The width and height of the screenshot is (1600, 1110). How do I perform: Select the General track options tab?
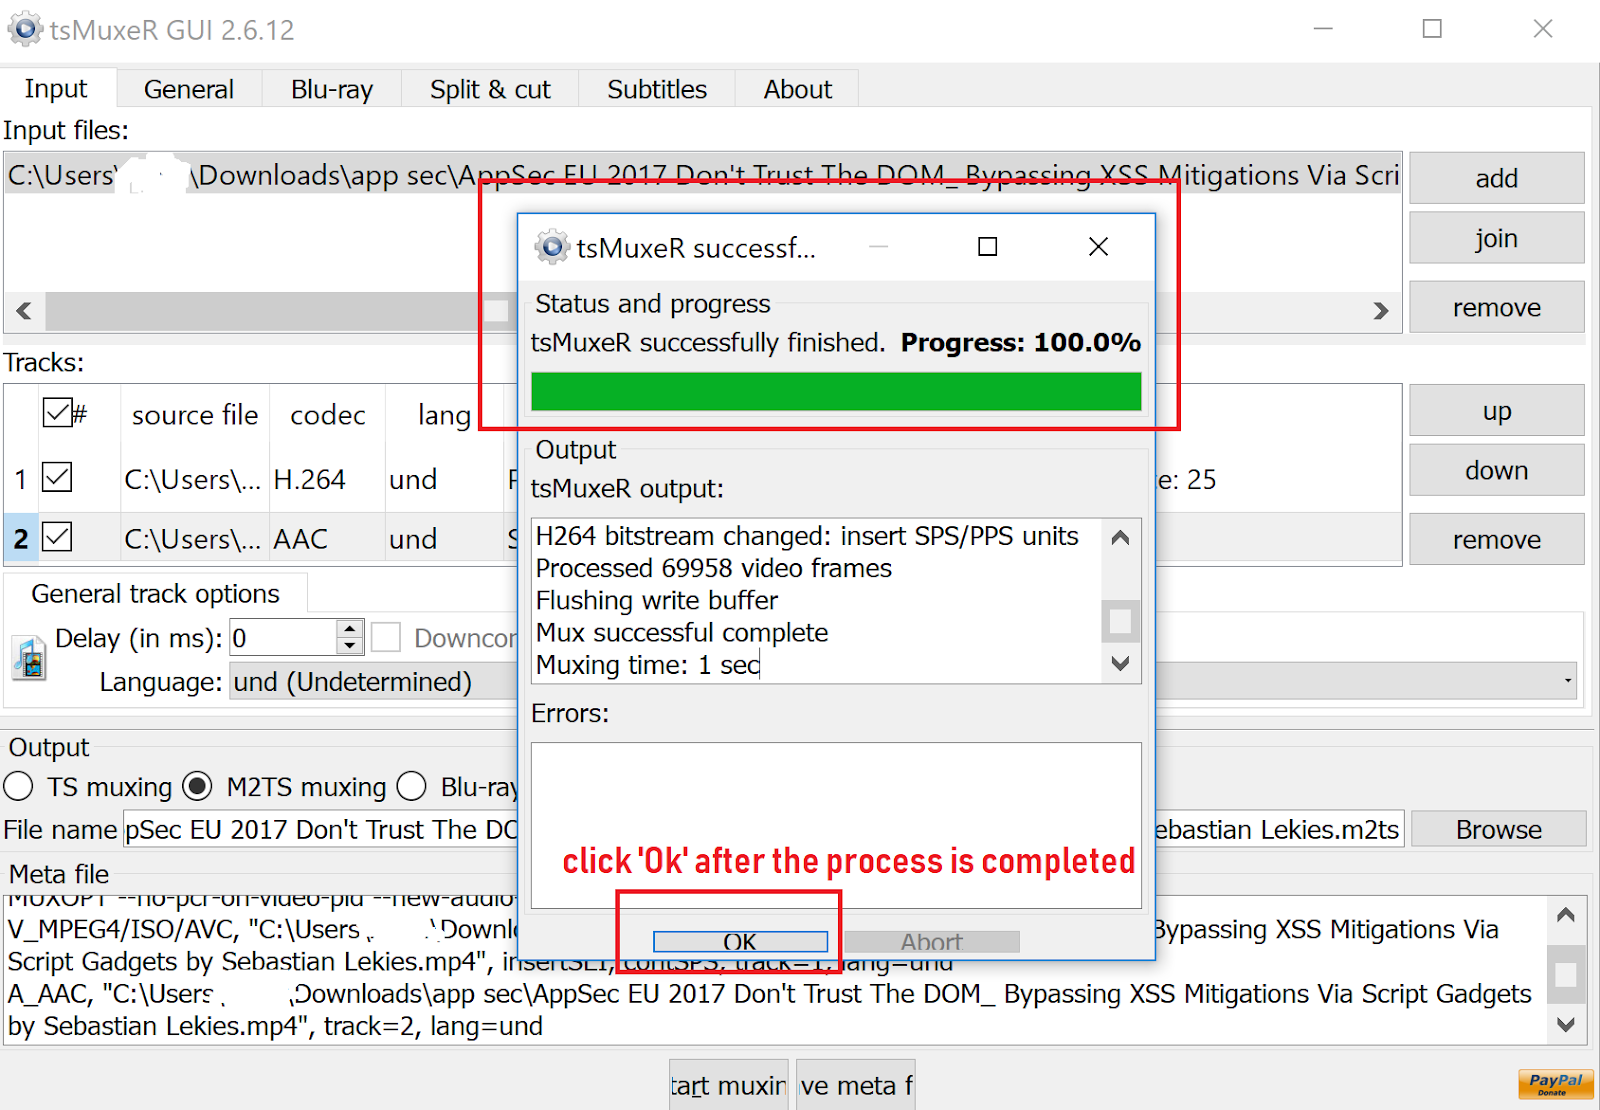[x=156, y=593]
